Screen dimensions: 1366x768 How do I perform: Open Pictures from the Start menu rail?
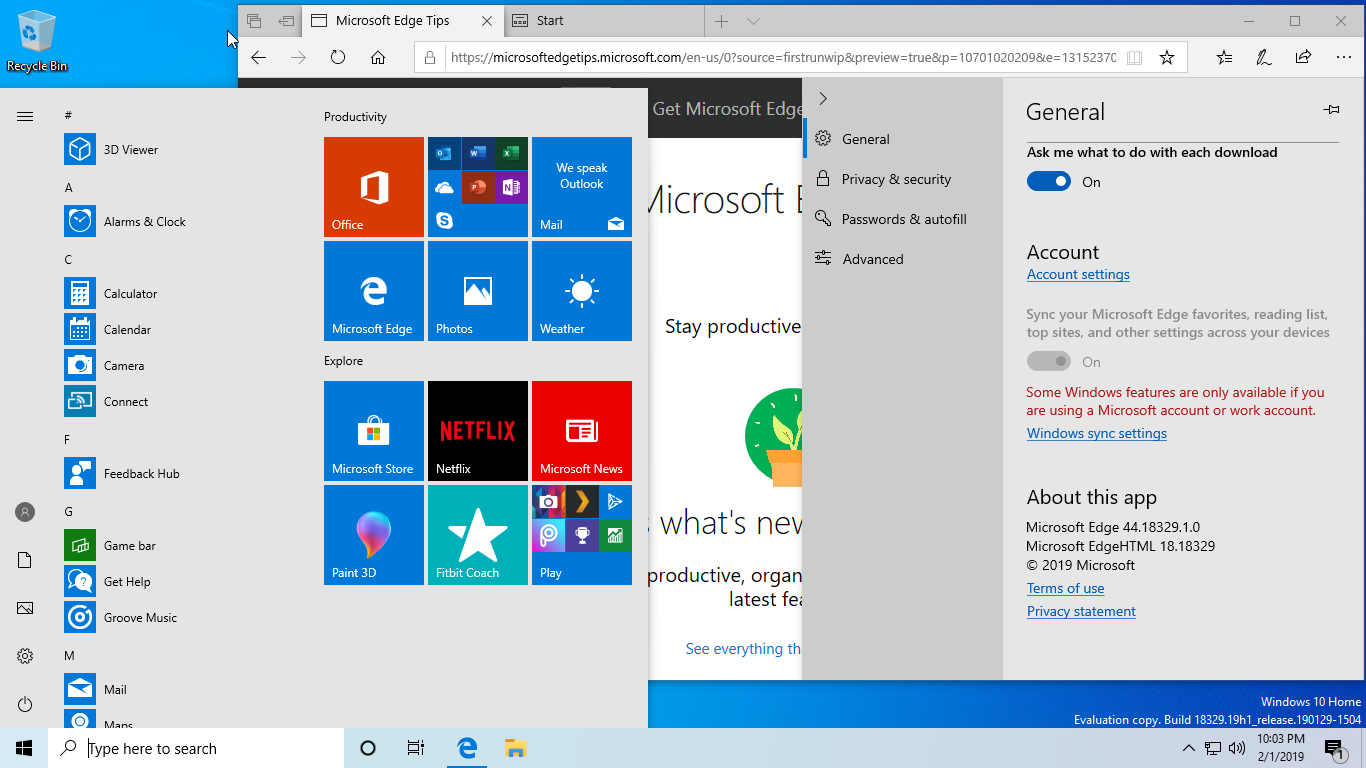coord(25,608)
